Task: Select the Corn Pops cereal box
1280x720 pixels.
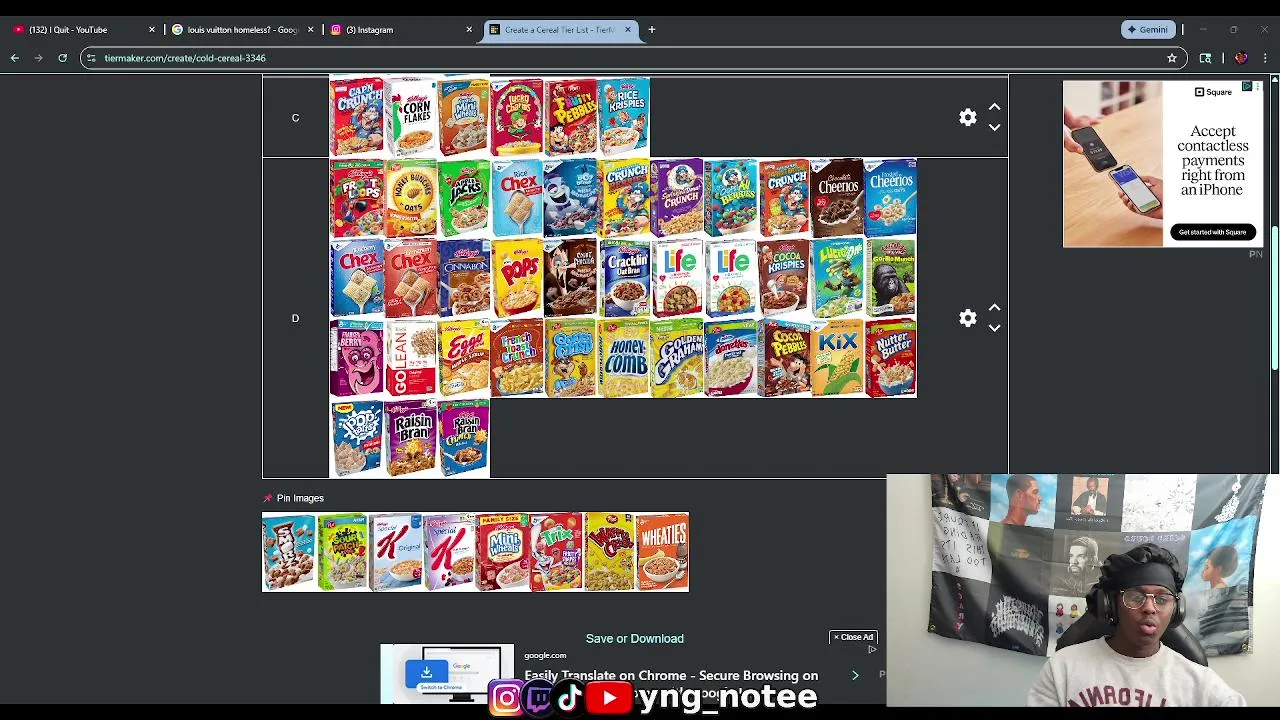Action: click(x=517, y=278)
